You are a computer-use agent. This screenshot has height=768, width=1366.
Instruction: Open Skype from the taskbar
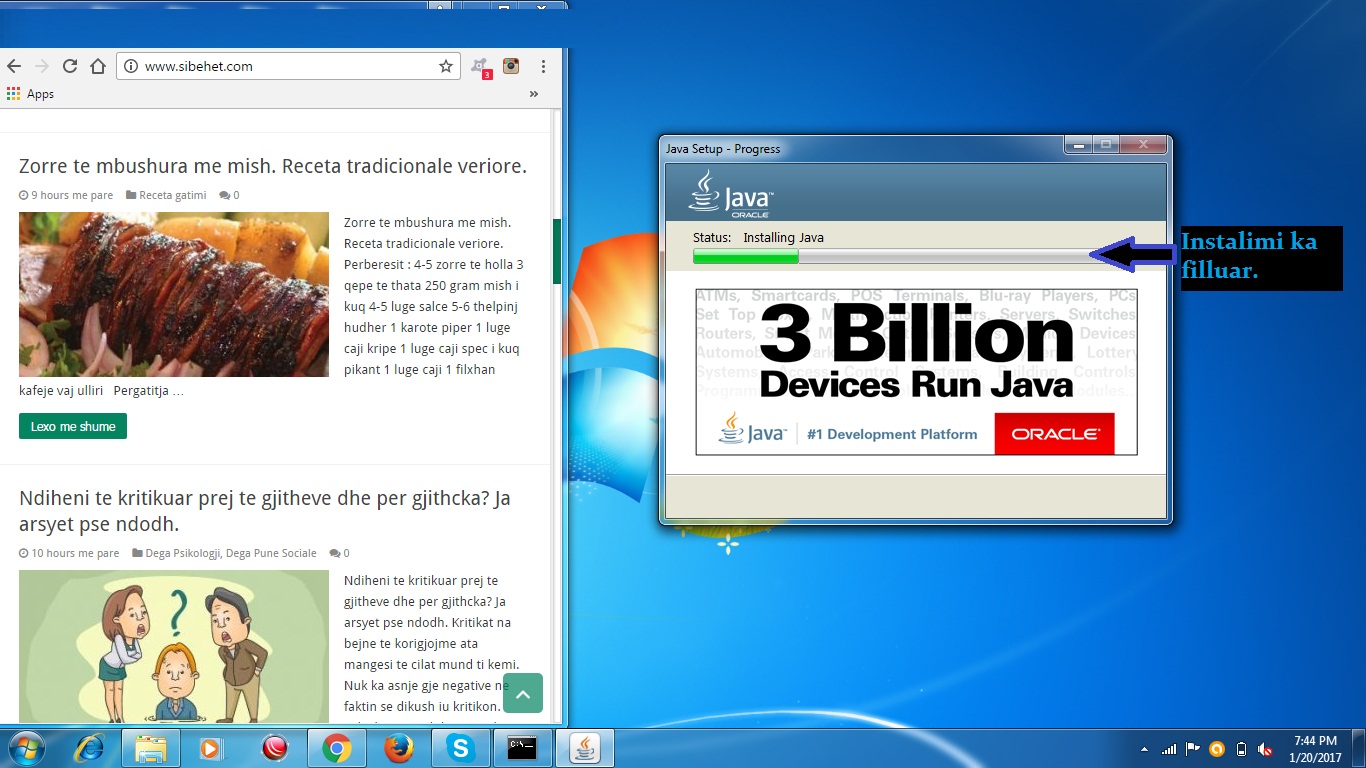[x=461, y=748]
